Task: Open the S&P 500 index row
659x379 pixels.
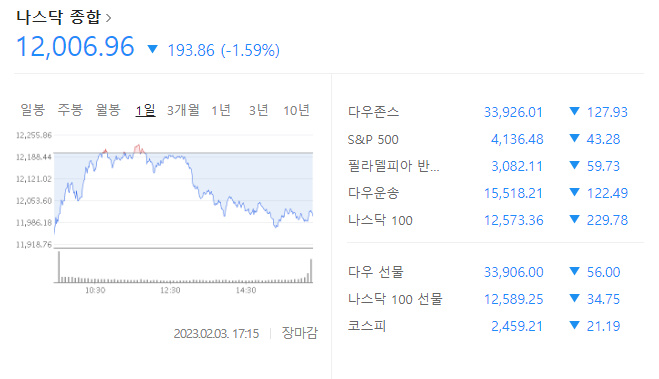Action: [488, 139]
